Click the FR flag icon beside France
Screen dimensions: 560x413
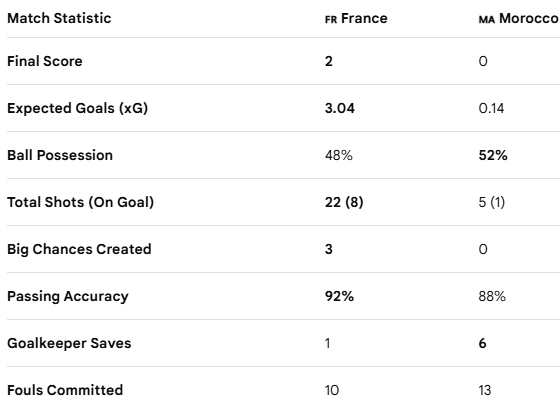pyautogui.click(x=331, y=19)
